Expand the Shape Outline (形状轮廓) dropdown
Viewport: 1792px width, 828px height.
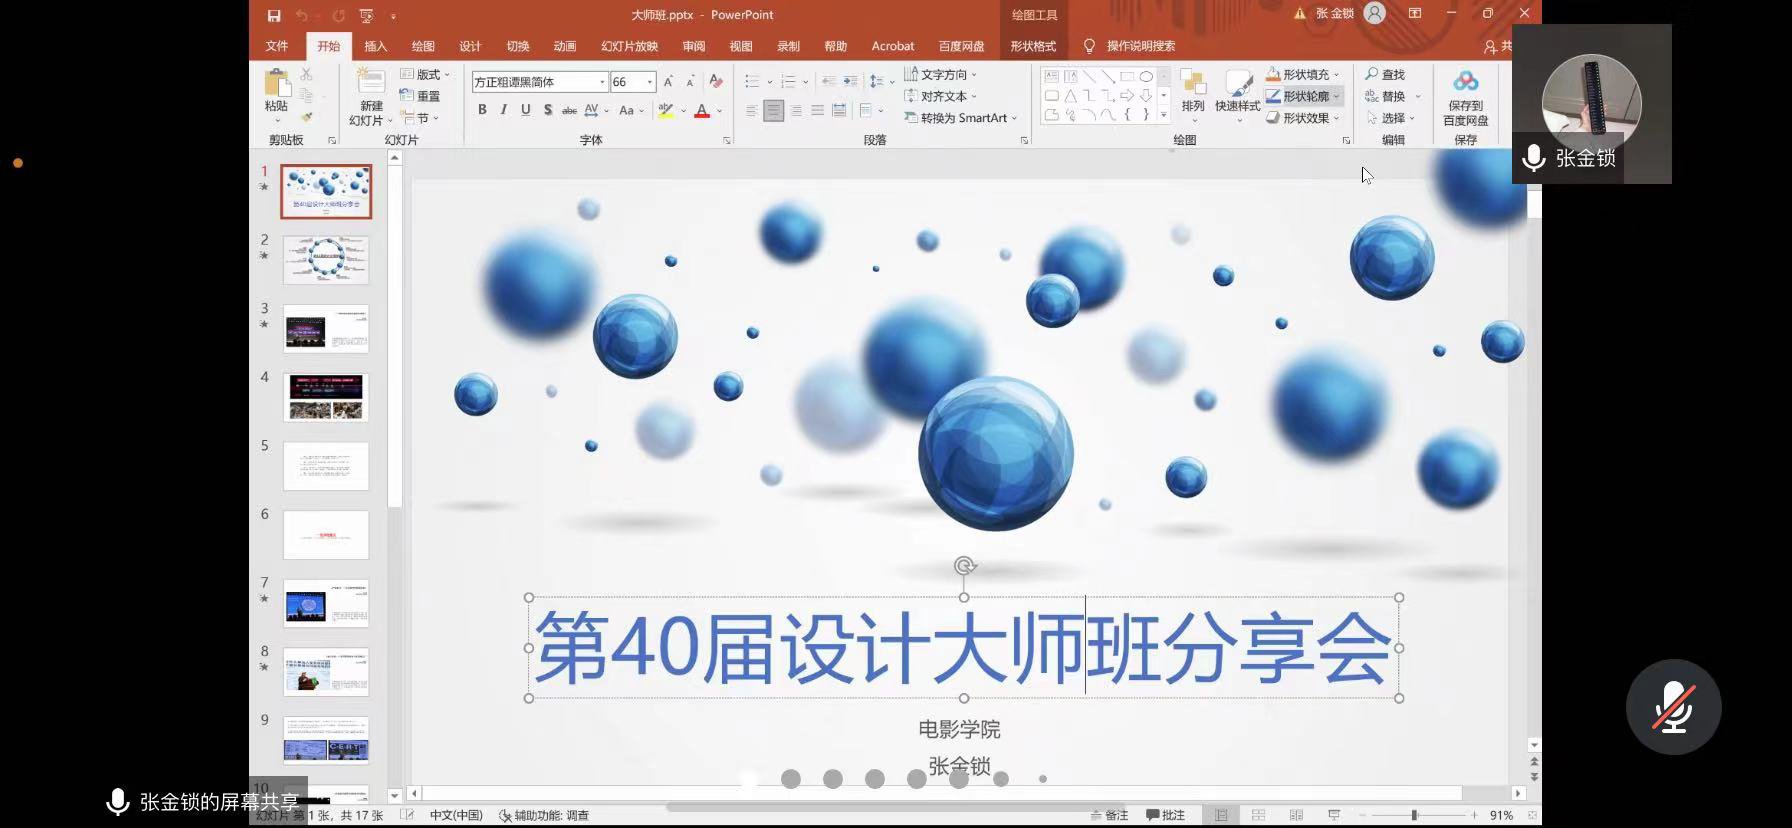[1337, 96]
